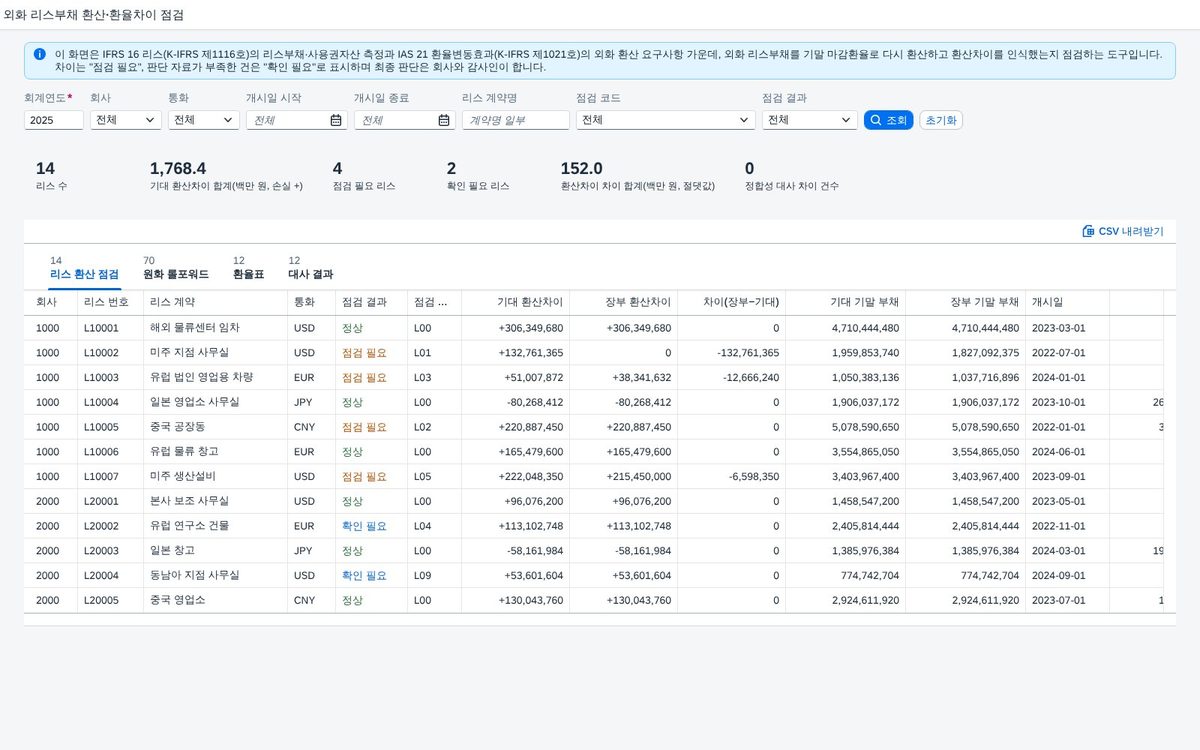This screenshot has height=750, width=1200.
Task: Click the 리스 번호 column header
Action: tap(110, 302)
